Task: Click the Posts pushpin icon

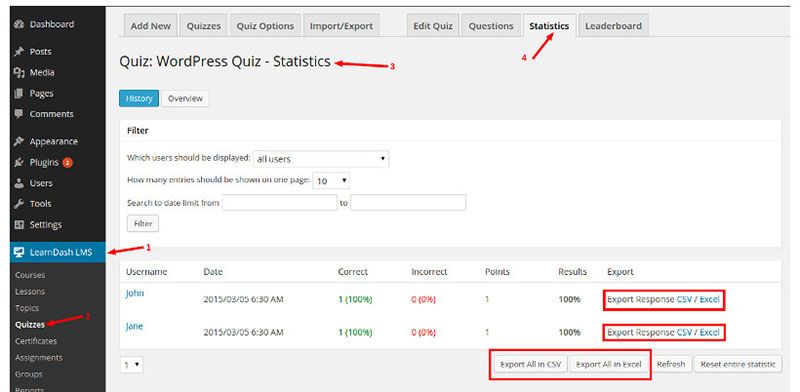Action: coord(19,52)
